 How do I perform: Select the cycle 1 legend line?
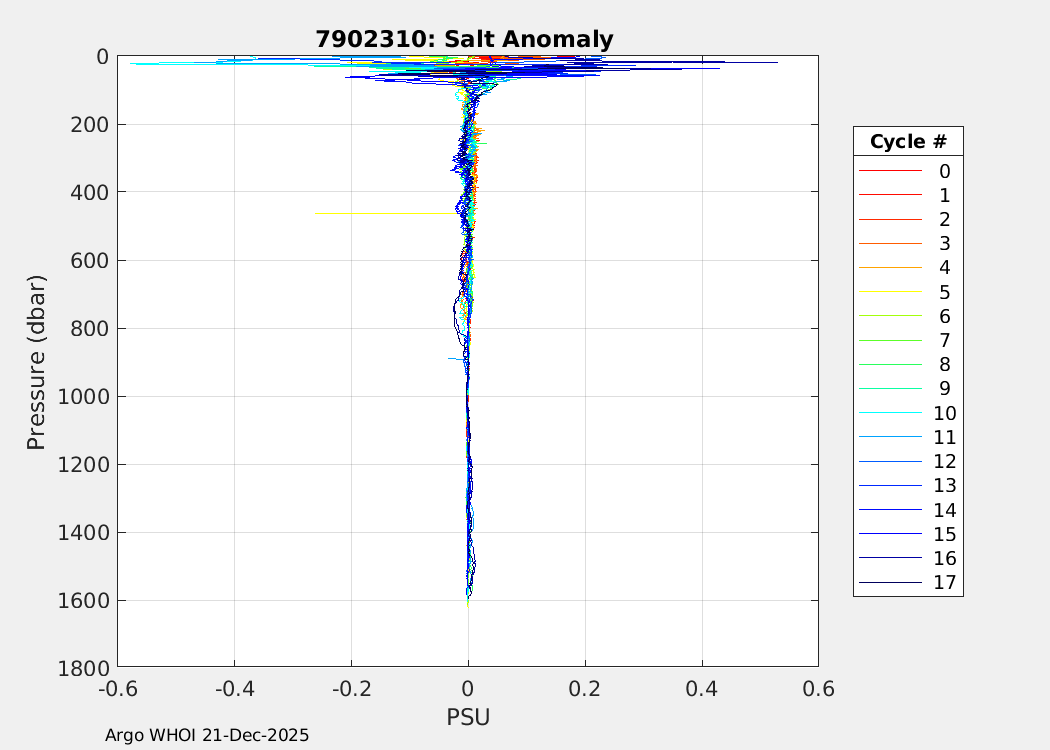click(889, 195)
